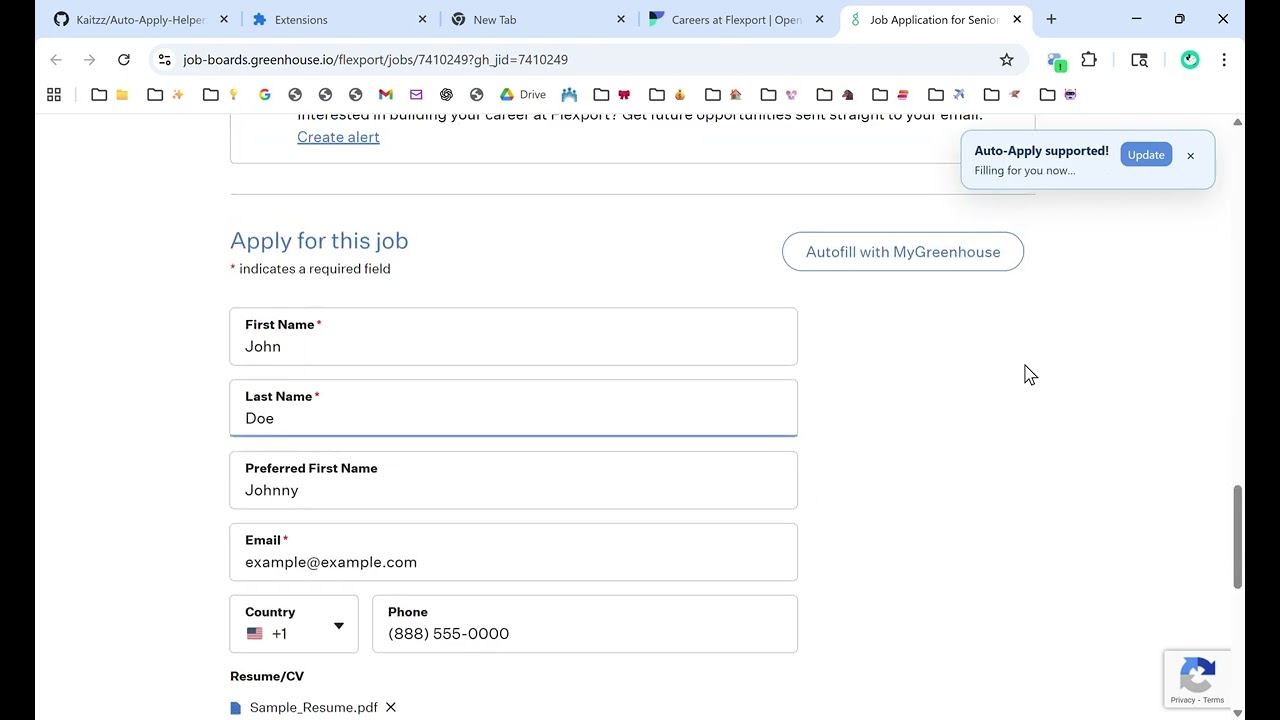
Task: Switch to the Kaitzz/Auto-Apply-Helper GitHub tab
Action: pos(138,19)
